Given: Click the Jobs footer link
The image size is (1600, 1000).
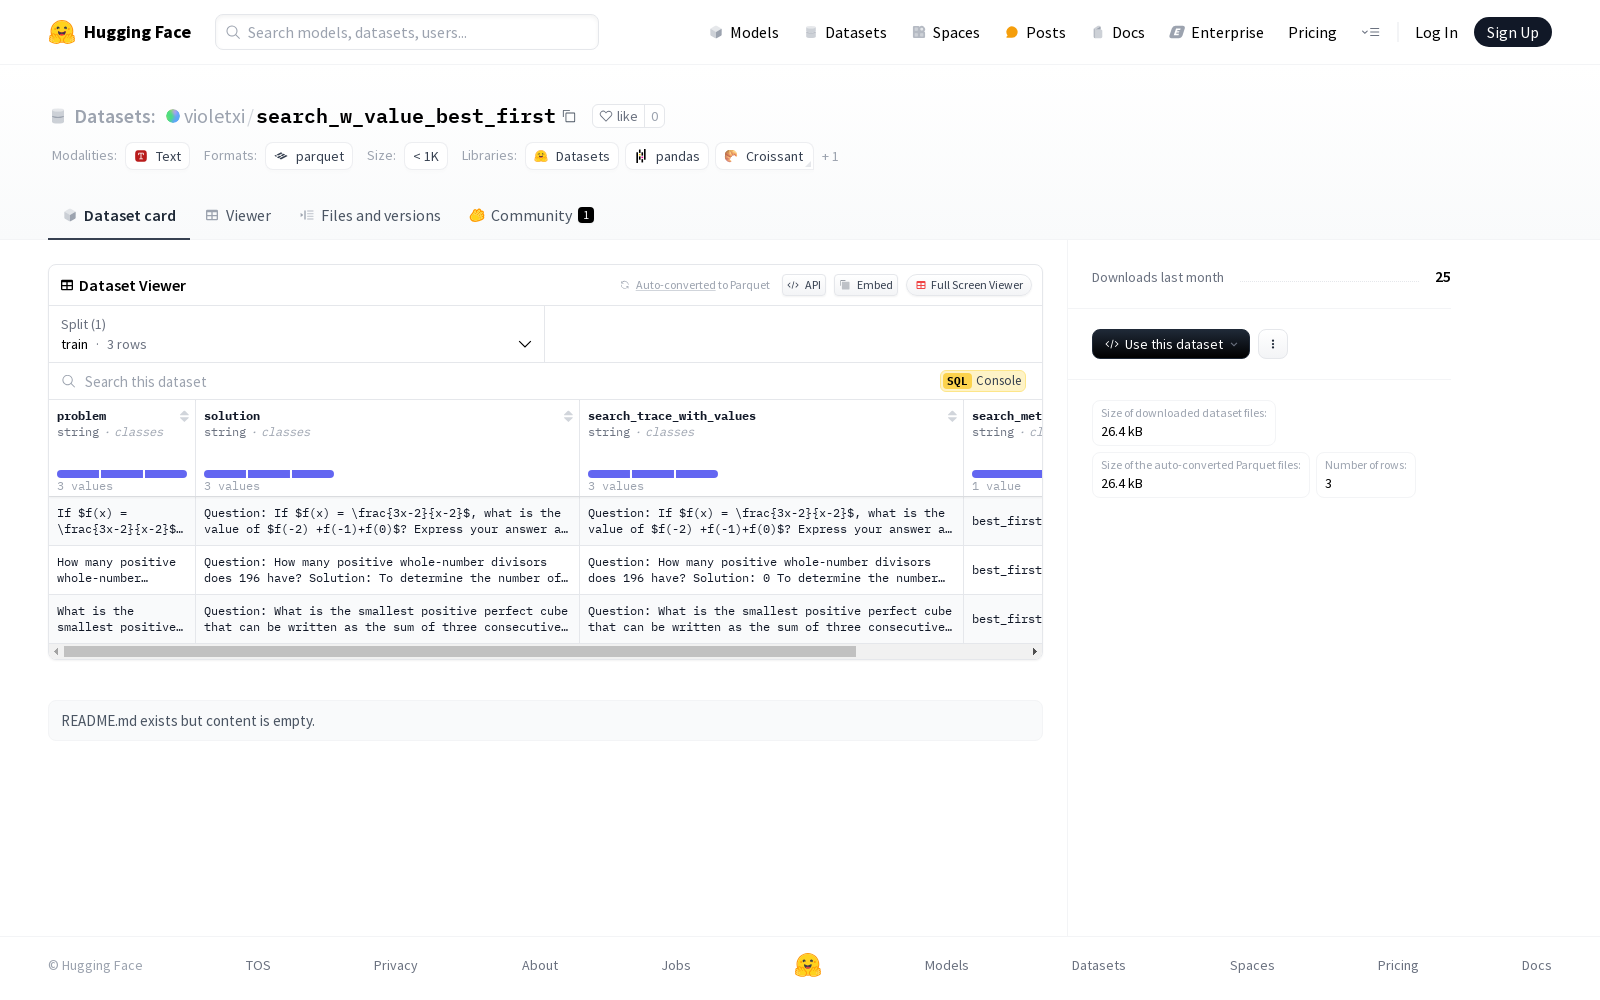Looking at the screenshot, I should (676, 965).
